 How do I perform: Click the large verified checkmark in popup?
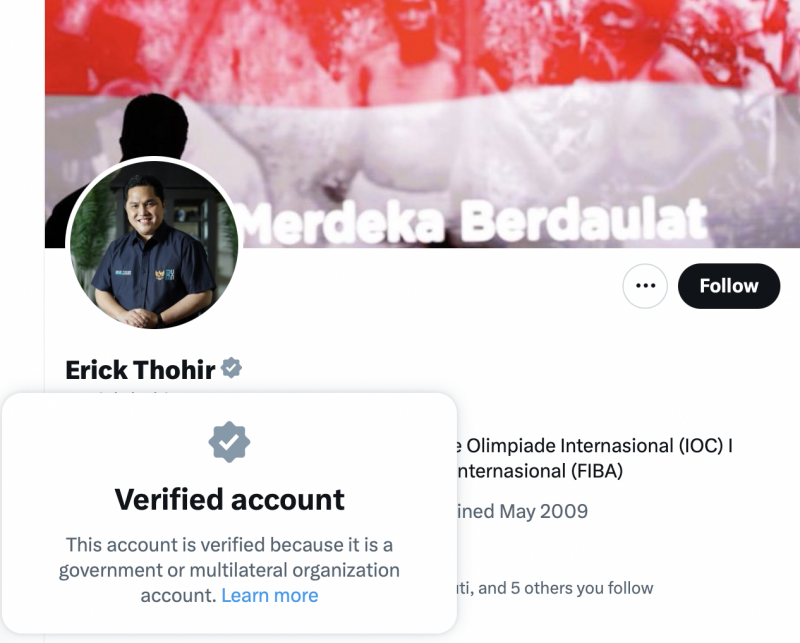[x=229, y=442]
